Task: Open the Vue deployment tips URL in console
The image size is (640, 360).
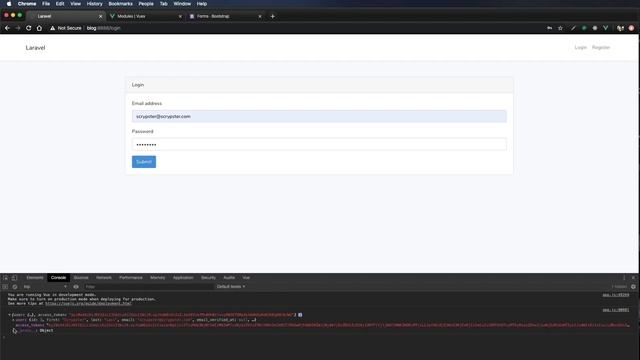Action: click(88, 304)
